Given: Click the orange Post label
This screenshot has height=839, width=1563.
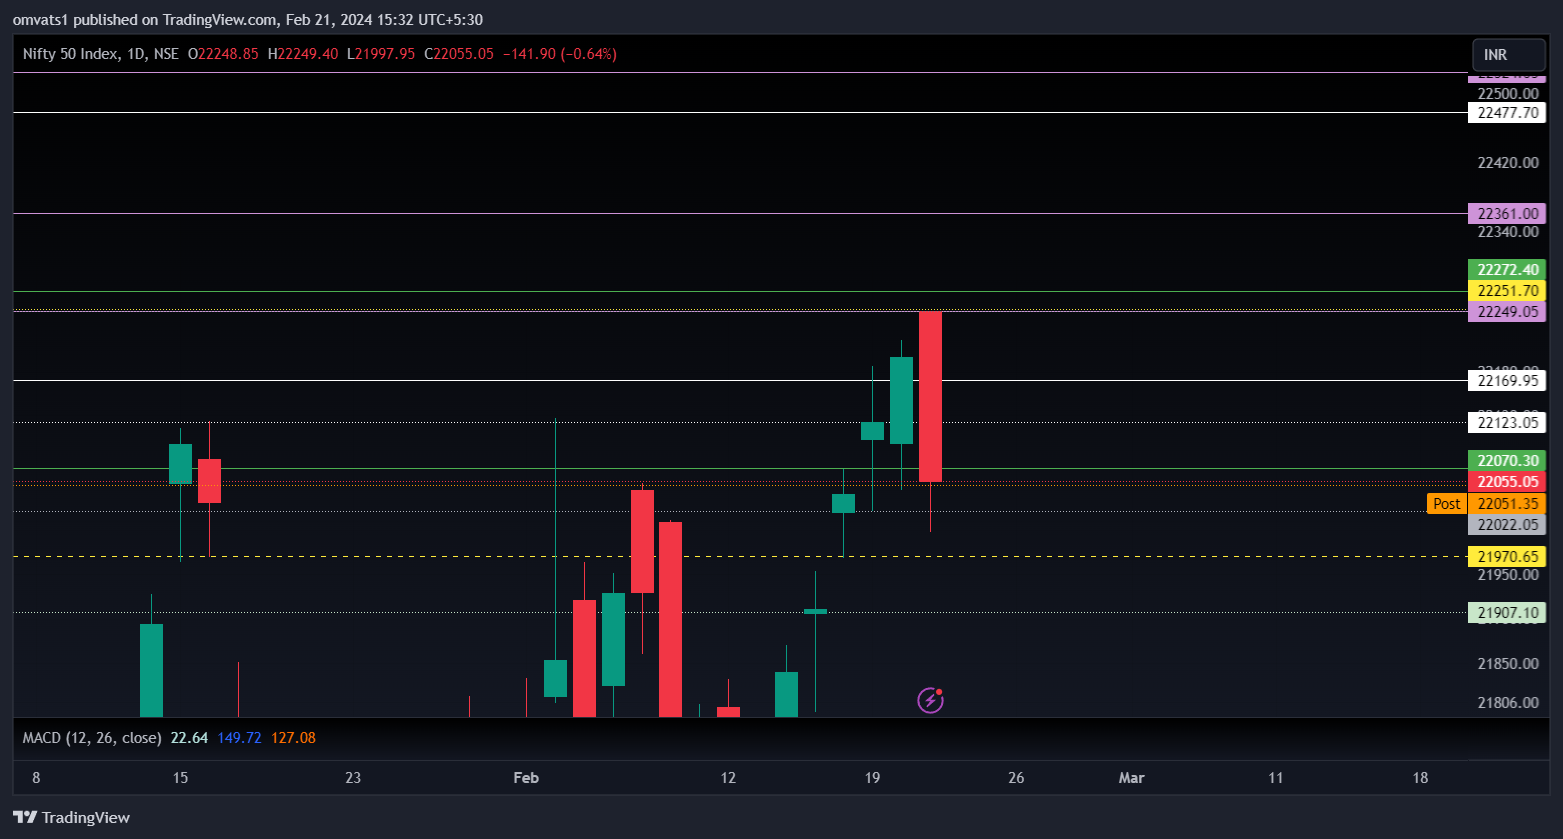Looking at the screenshot, I should pos(1446,503).
